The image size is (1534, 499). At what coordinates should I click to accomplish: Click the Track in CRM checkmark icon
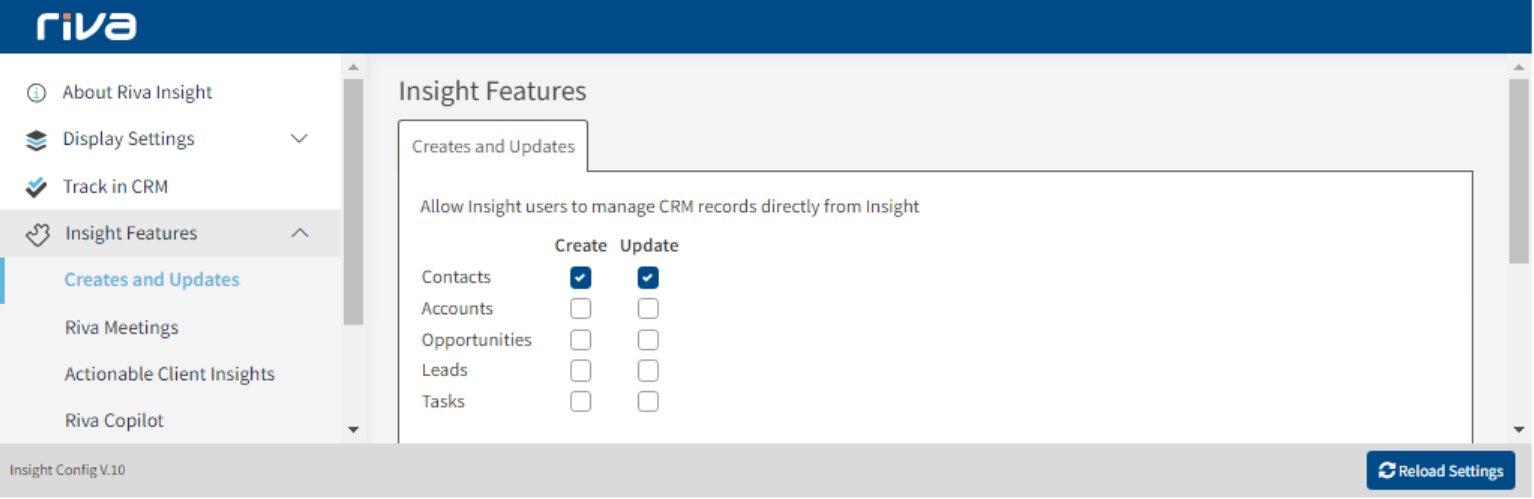pyautogui.click(x=37, y=187)
